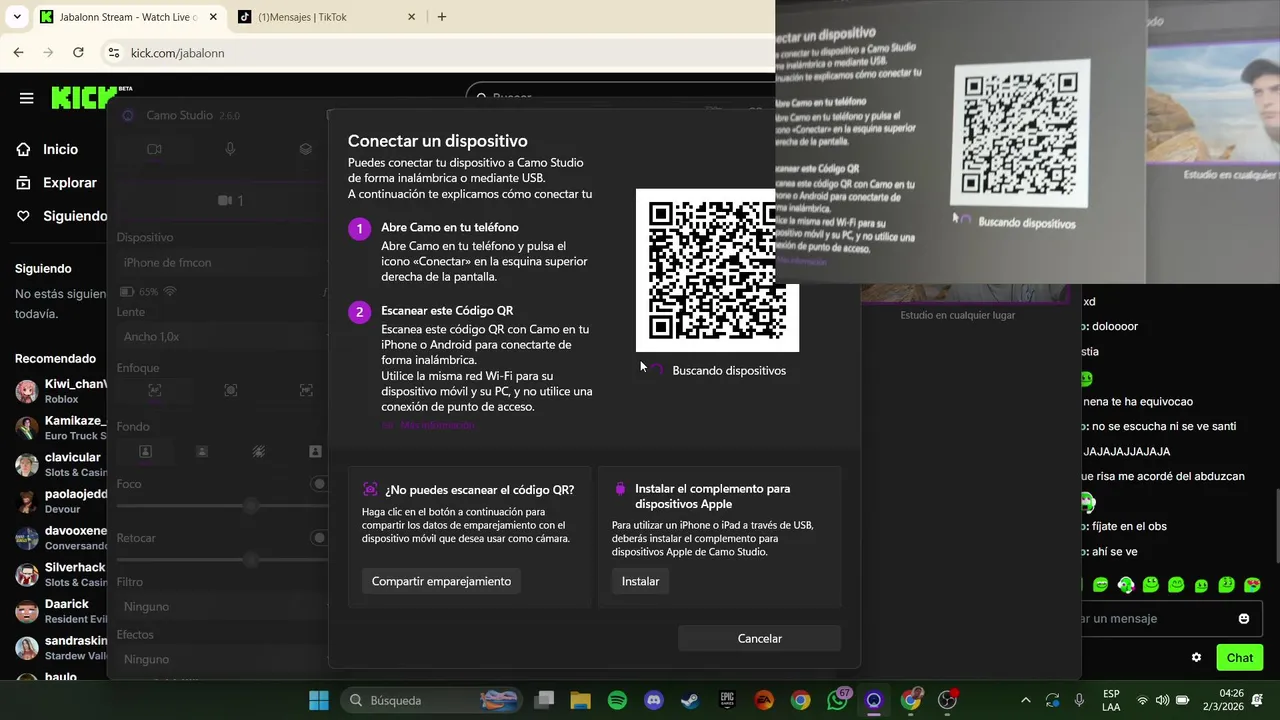Cancel the Conectar un dispositivo dialog
This screenshot has height=720, width=1280.
[760, 639]
